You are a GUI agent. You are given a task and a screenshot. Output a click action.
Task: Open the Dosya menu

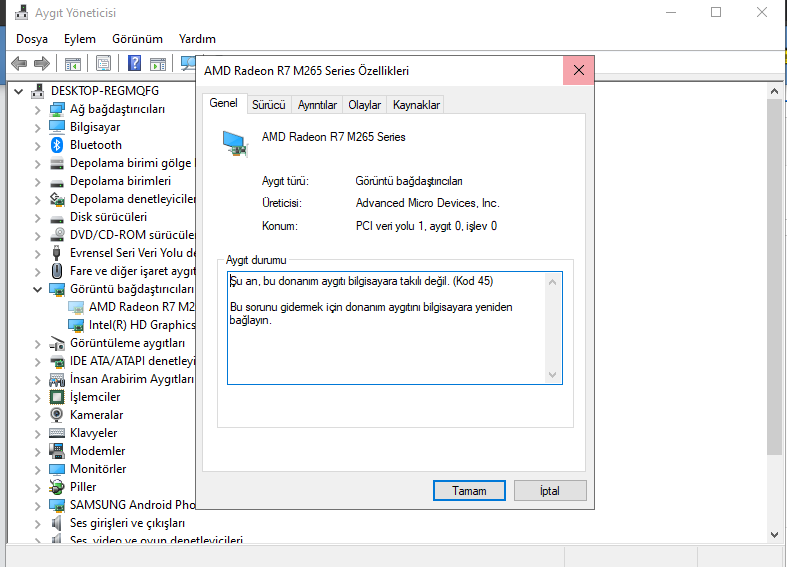[32, 39]
